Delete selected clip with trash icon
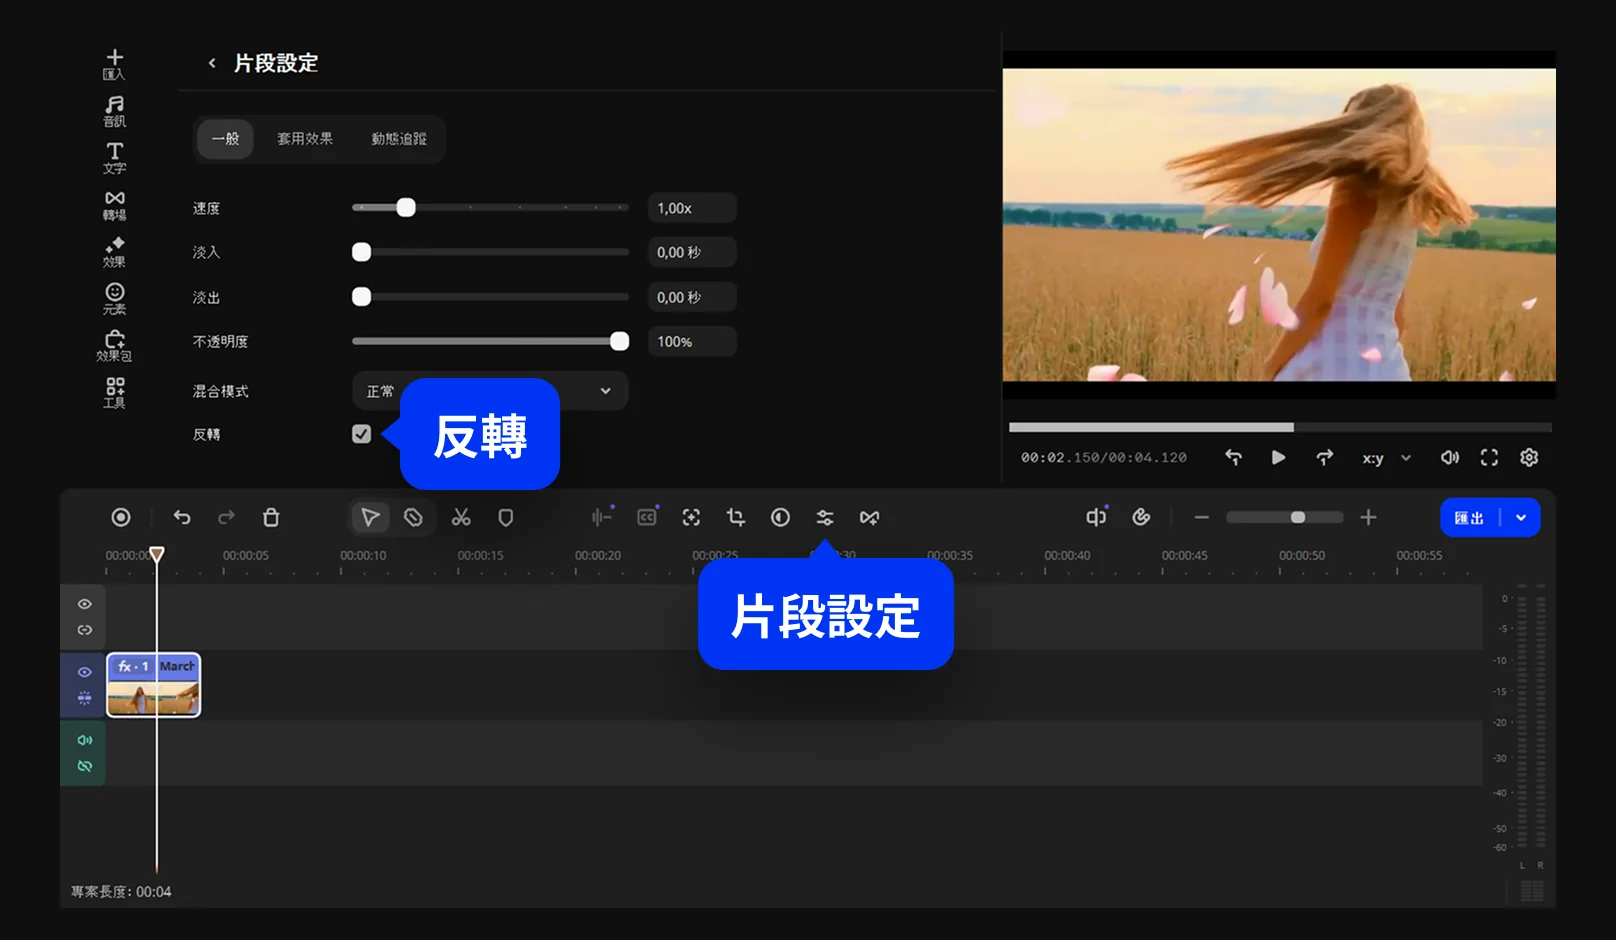This screenshot has height=940, width=1616. (271, 517)
